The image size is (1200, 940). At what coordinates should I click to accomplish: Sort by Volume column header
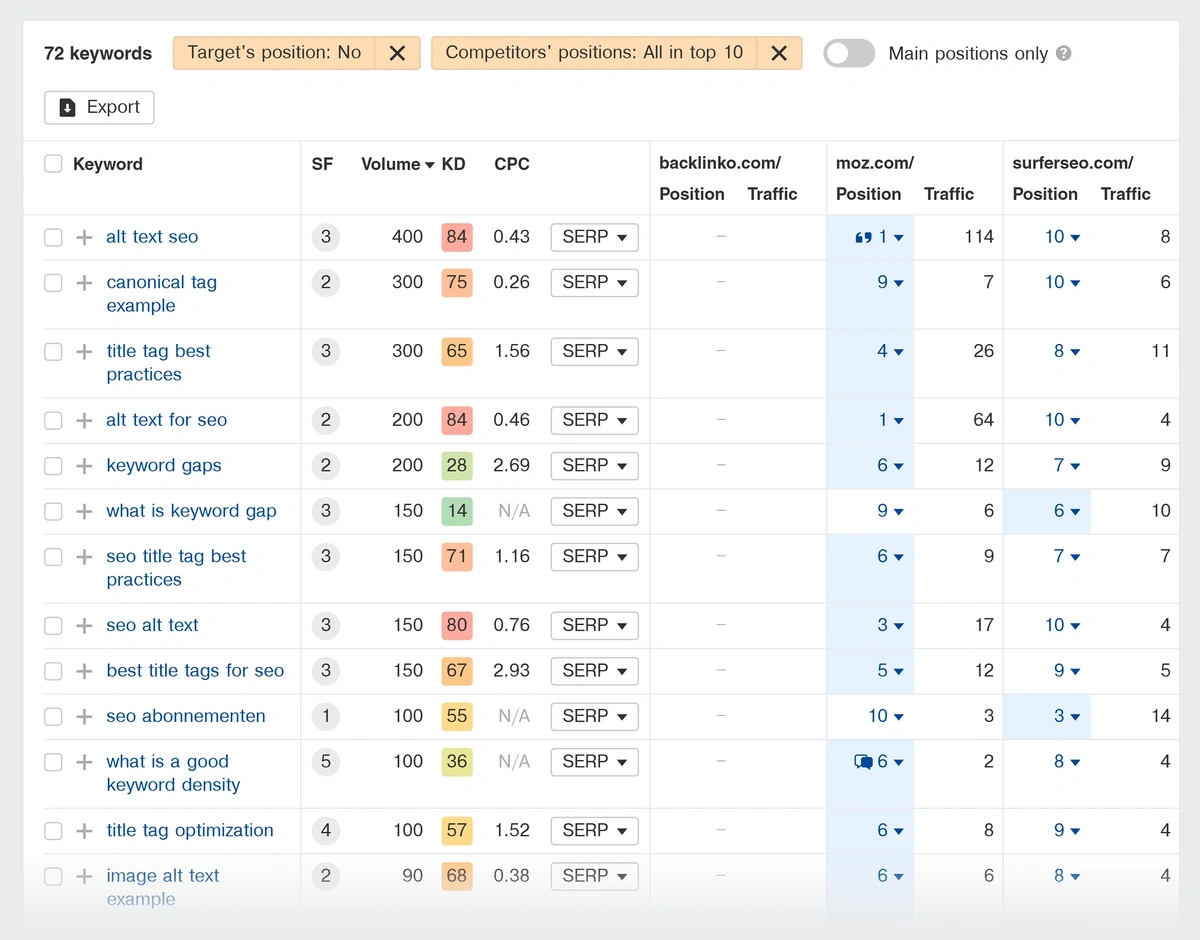[x=397, y=164]
